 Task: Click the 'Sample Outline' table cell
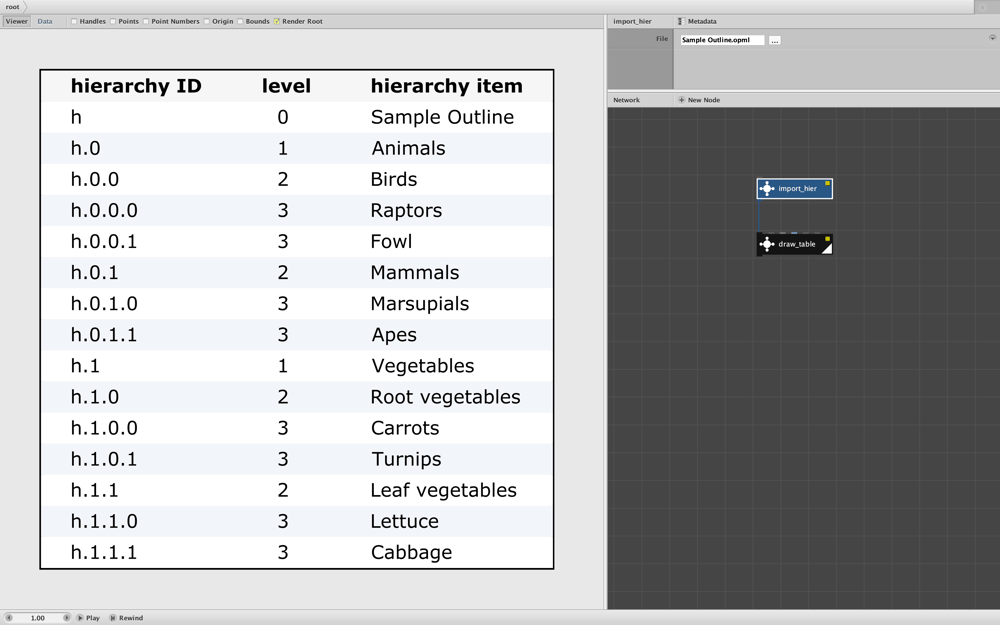coord(442,117)
